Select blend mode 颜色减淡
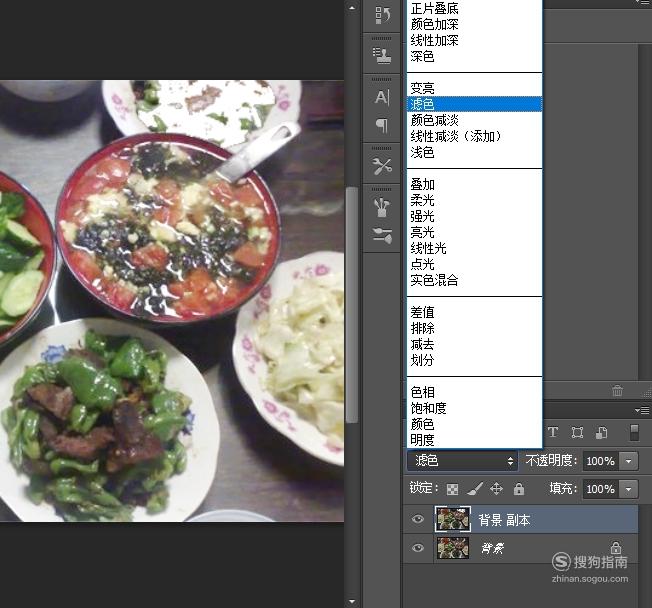This screenshot has height=608, width=652. (475, 120)
